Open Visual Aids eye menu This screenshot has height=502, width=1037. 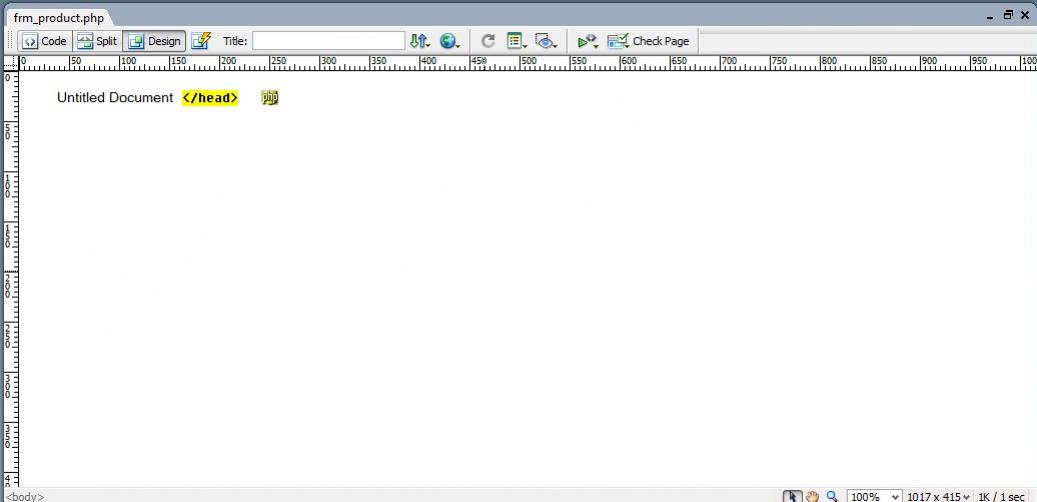click(x=546, y=41)
